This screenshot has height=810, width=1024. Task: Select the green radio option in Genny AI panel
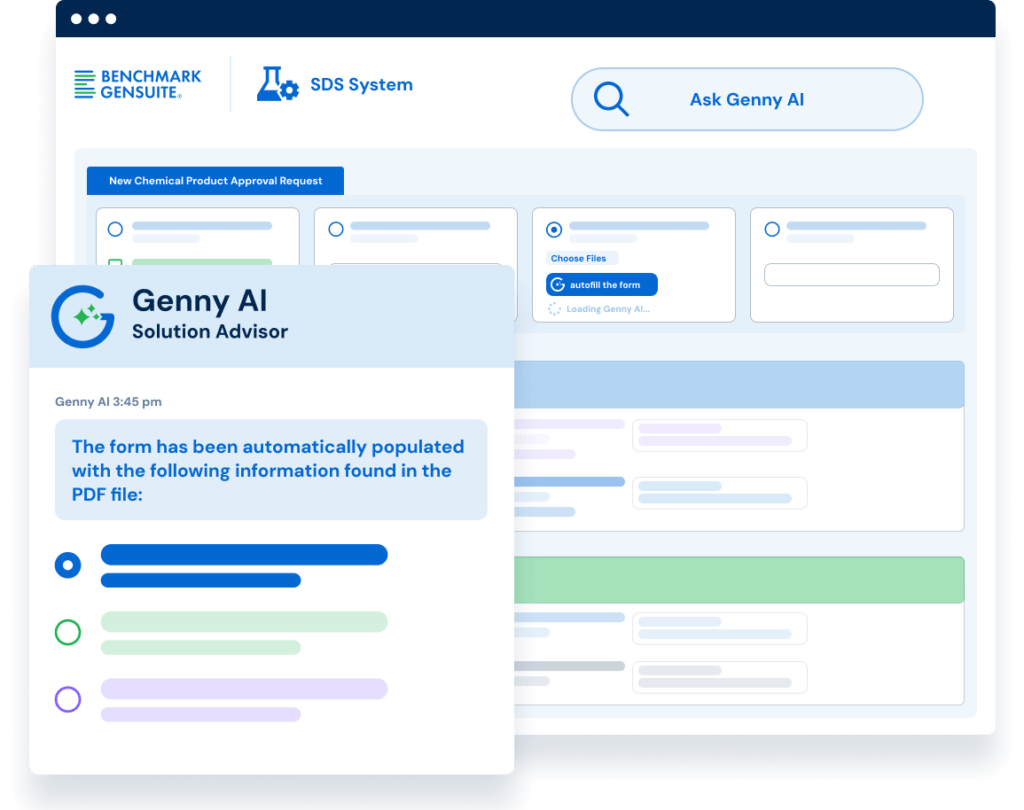click(68, 632)
